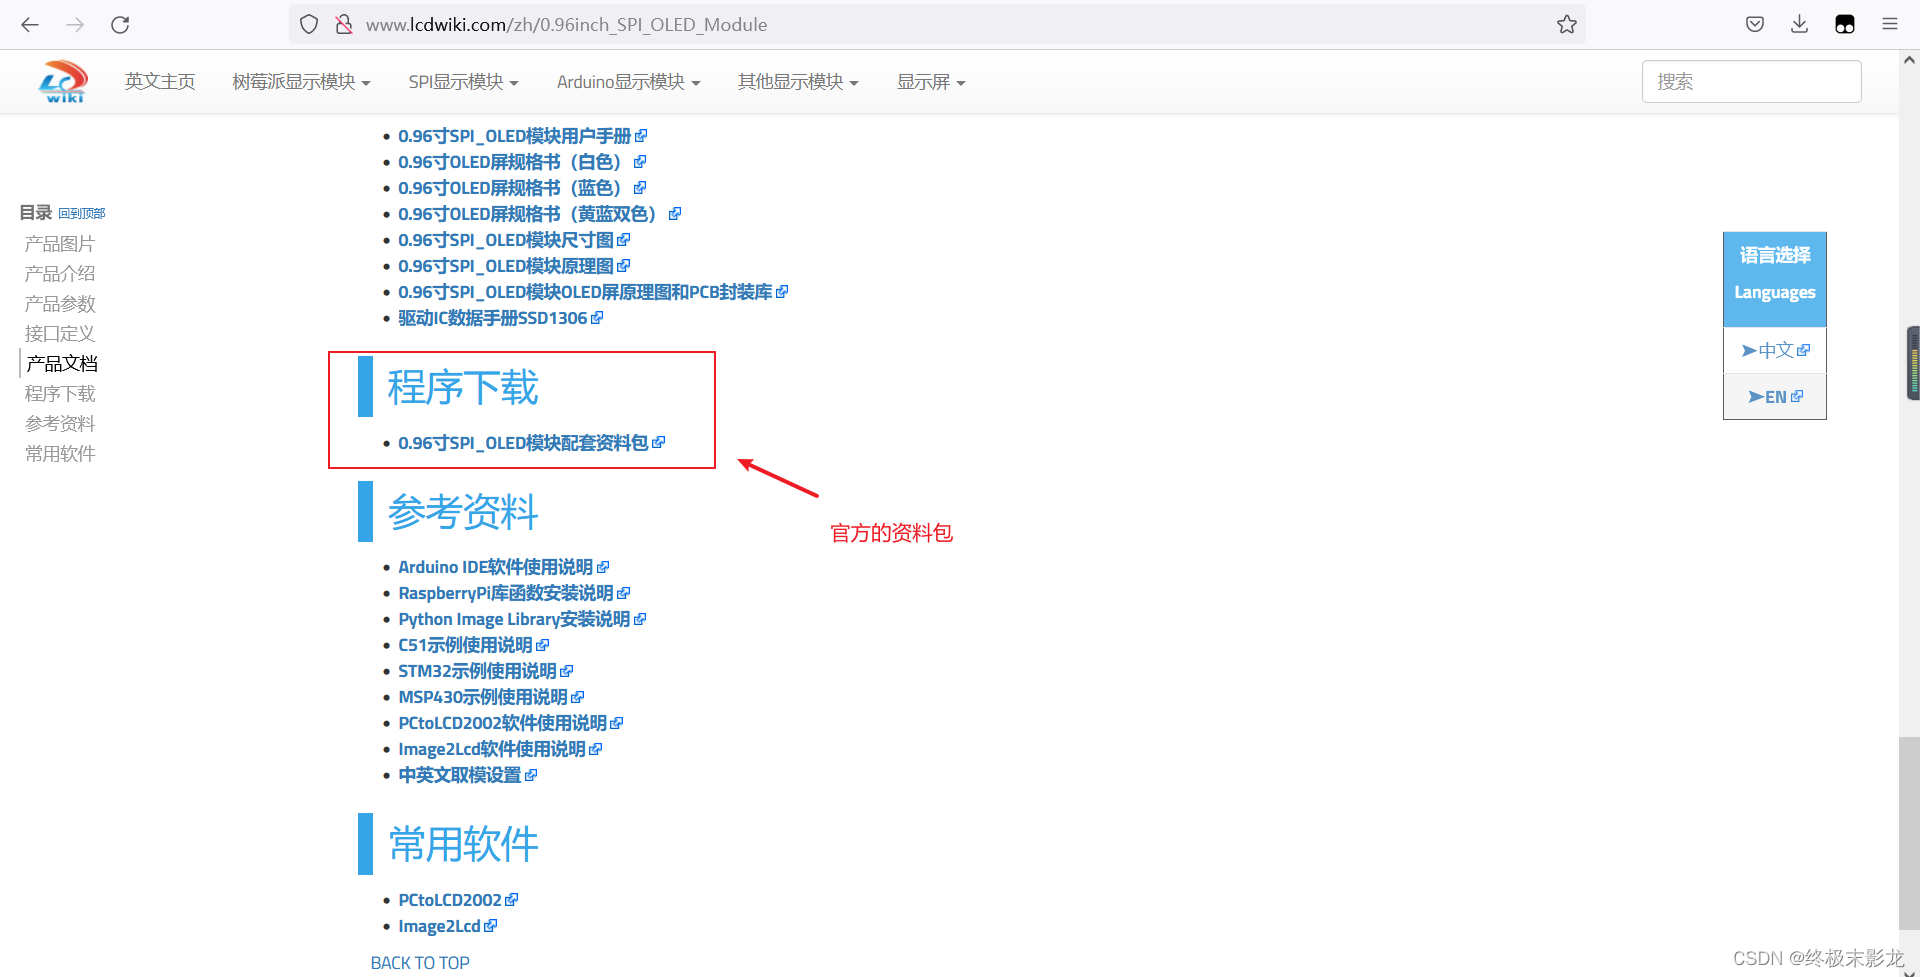
Task: Expand the 其他显示模块 dropdown
Action: pos(798,82)
